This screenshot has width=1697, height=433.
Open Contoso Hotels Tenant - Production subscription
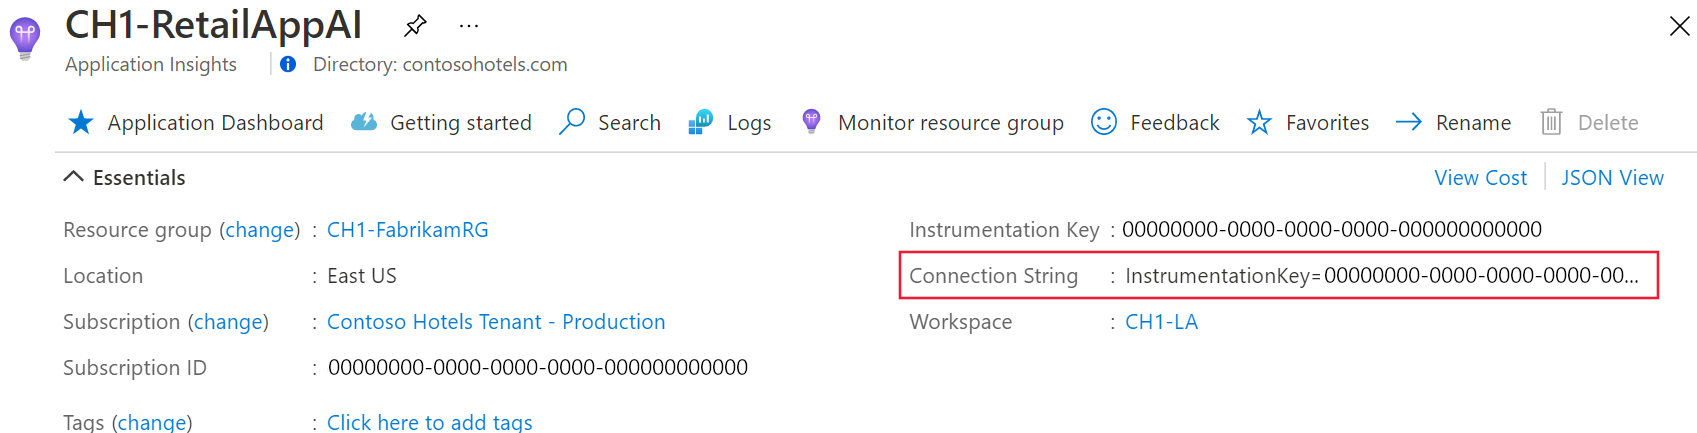[x=496, y=322]
